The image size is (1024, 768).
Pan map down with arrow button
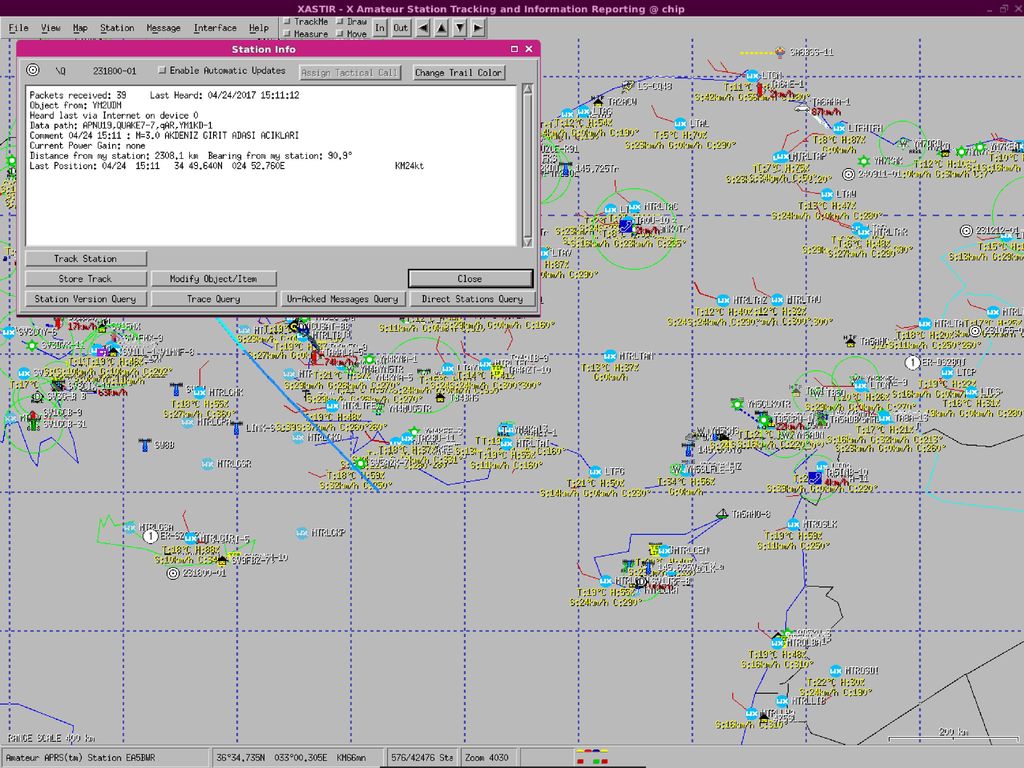pos(460,28)
